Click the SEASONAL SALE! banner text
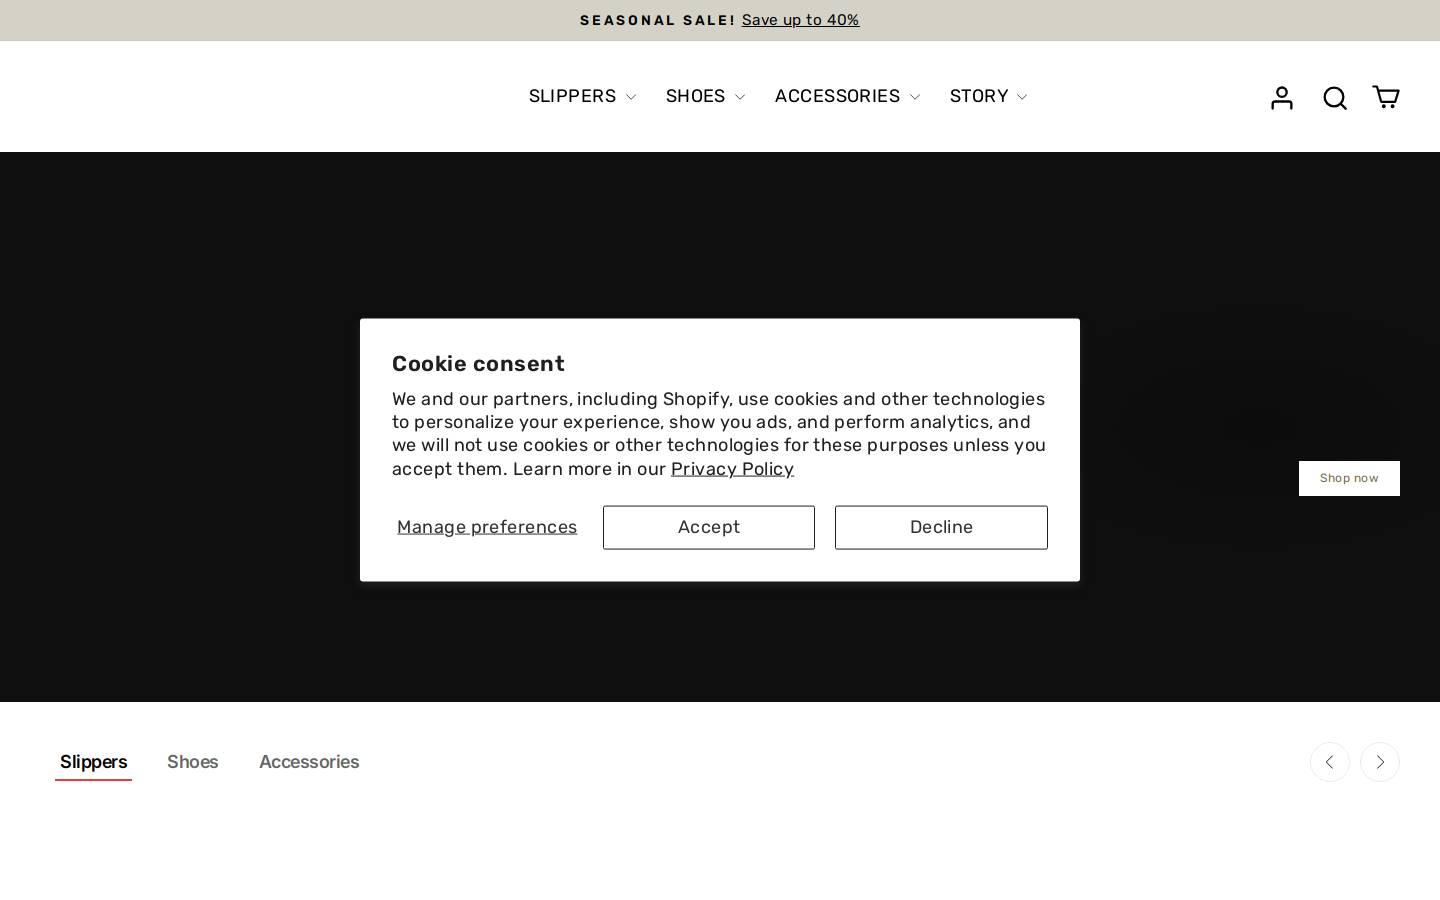 (x=657, y=20)
